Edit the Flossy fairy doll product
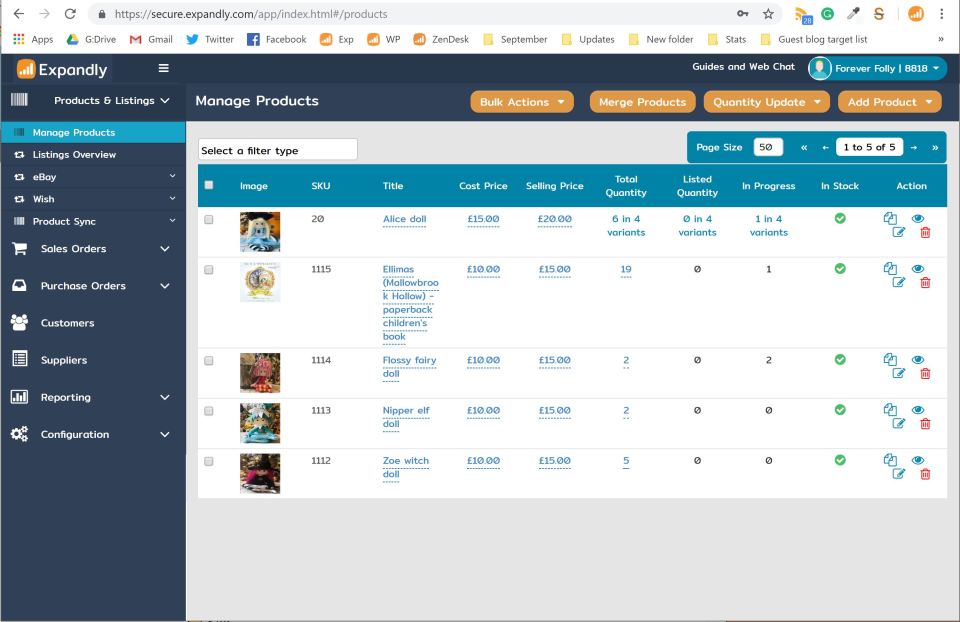 coord(897,373)
